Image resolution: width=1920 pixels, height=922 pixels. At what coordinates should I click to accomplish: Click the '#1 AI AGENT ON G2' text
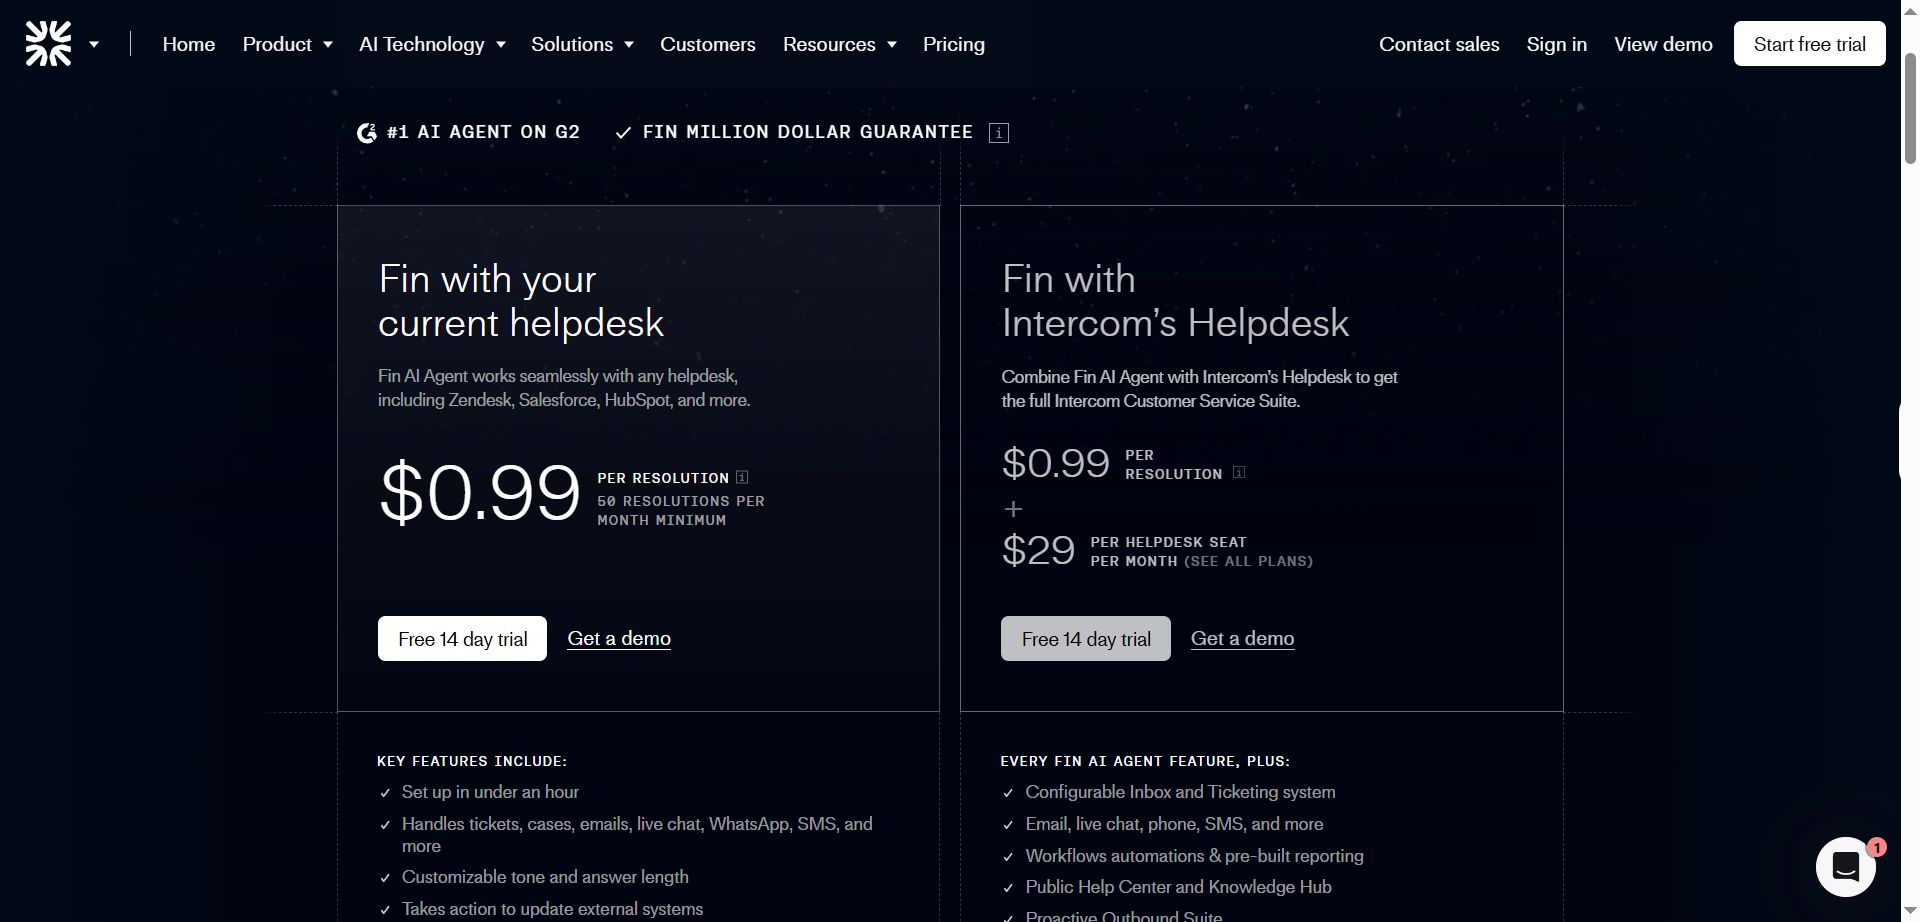tap(483, 132)
